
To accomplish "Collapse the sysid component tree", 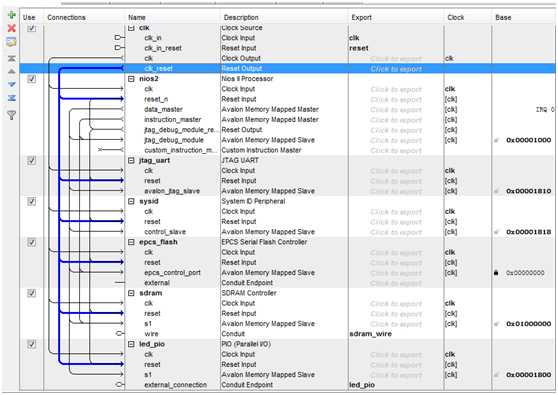I will point(131,201).
